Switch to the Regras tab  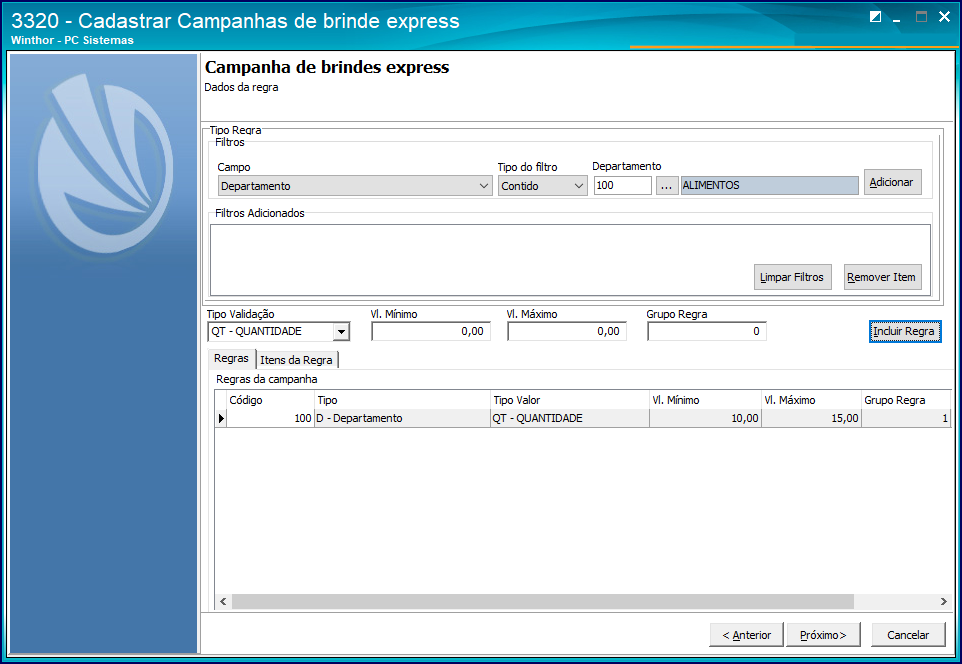tap(231, 358)
